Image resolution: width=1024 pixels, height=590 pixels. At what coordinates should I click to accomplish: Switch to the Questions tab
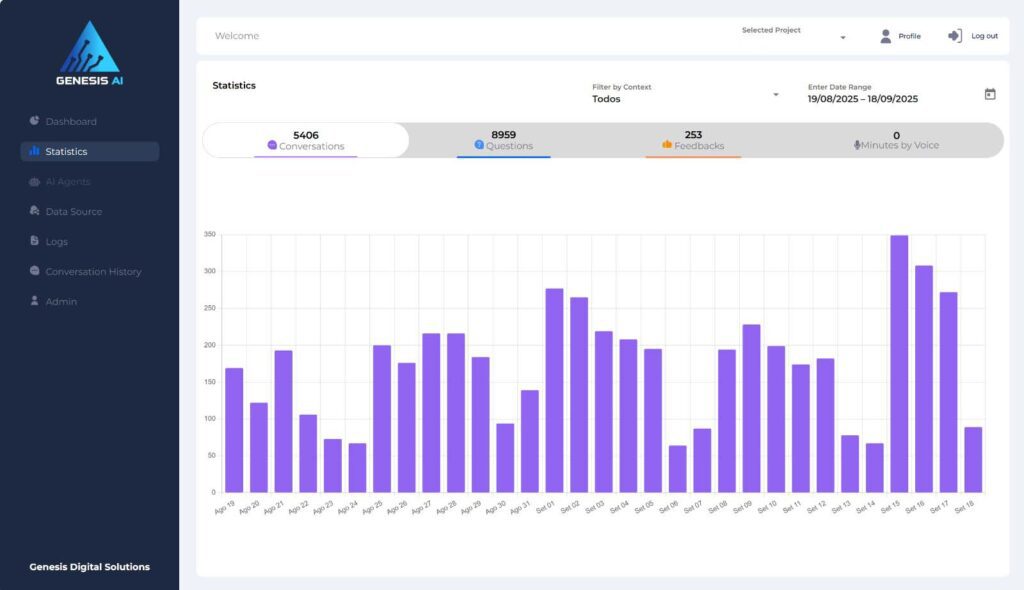[503, 140]
